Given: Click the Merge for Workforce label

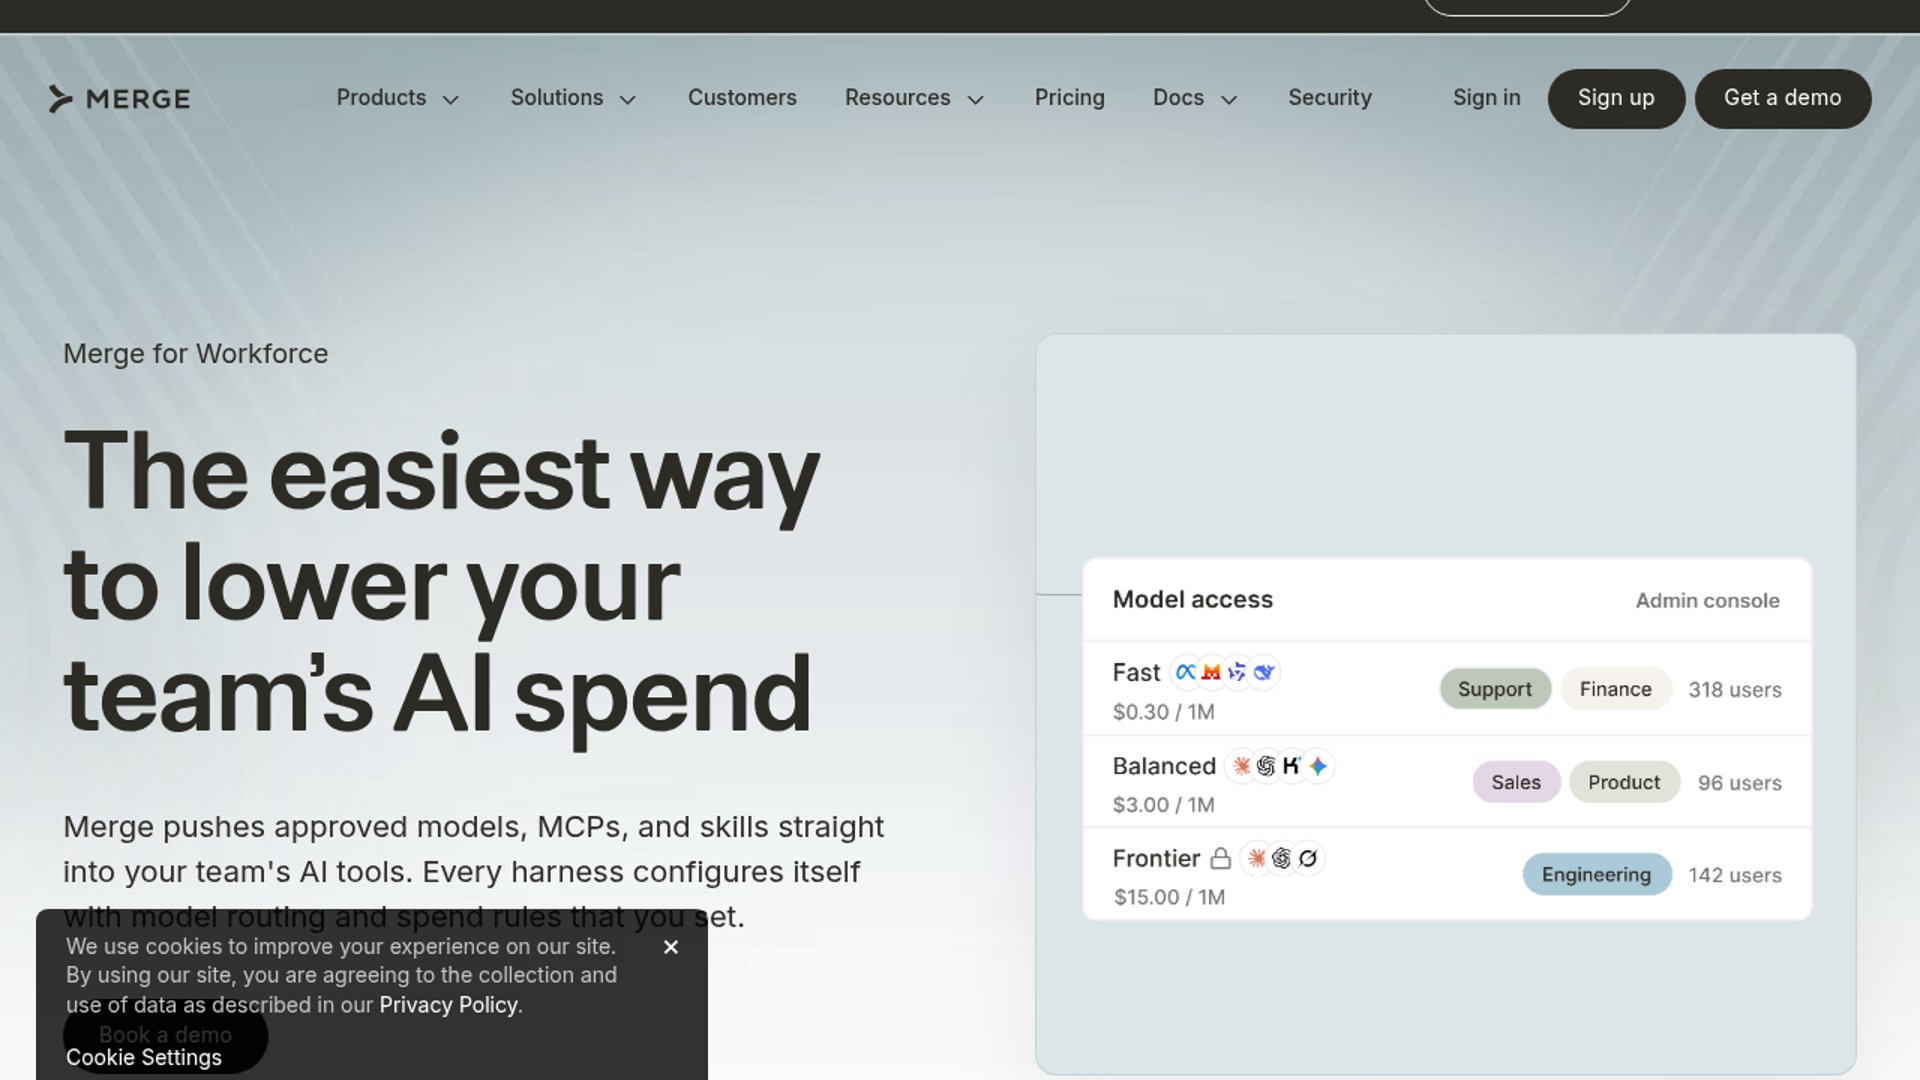Looking at the screenshot, I should [195, 354].
